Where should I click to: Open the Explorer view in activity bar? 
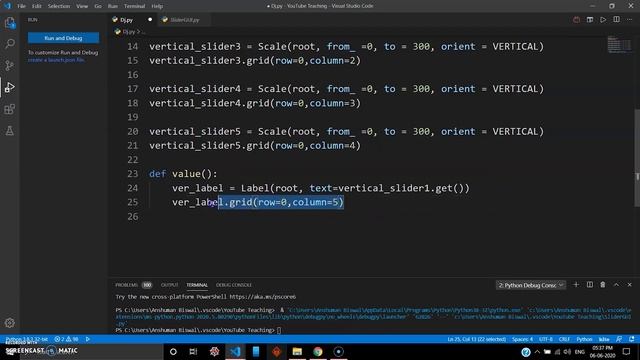click(x=10, y=23)
